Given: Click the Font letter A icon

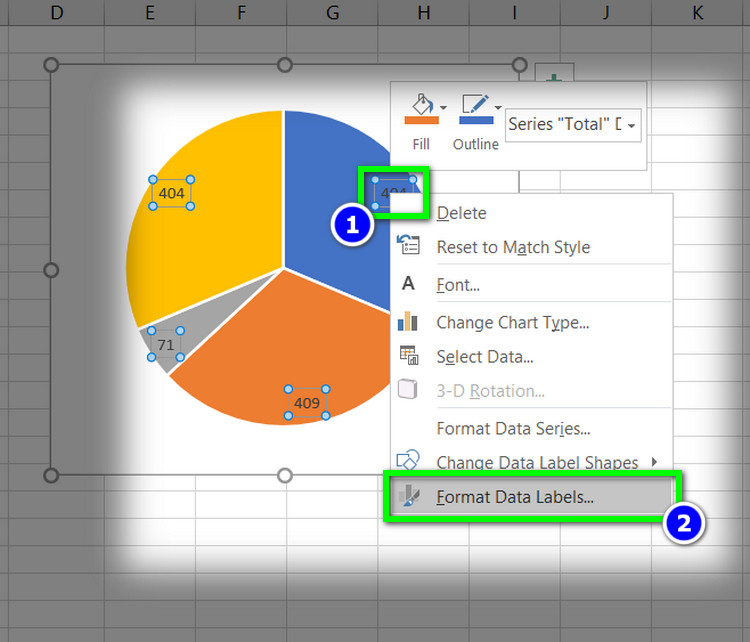Looking at the screenshot, I should [x=408, y=283].
